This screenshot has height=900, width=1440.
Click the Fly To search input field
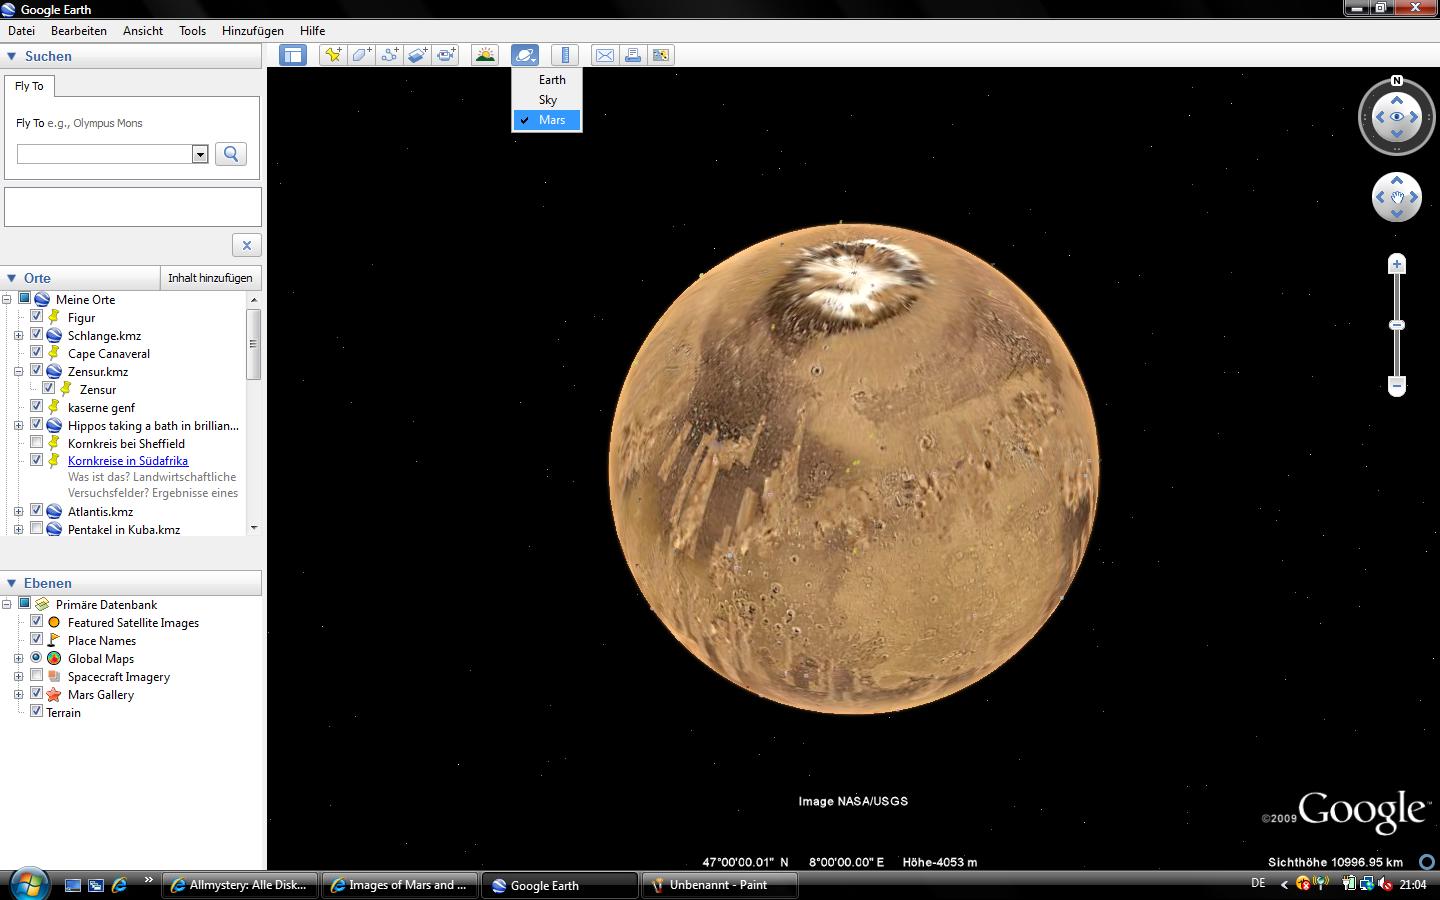[x=105, y=154]
